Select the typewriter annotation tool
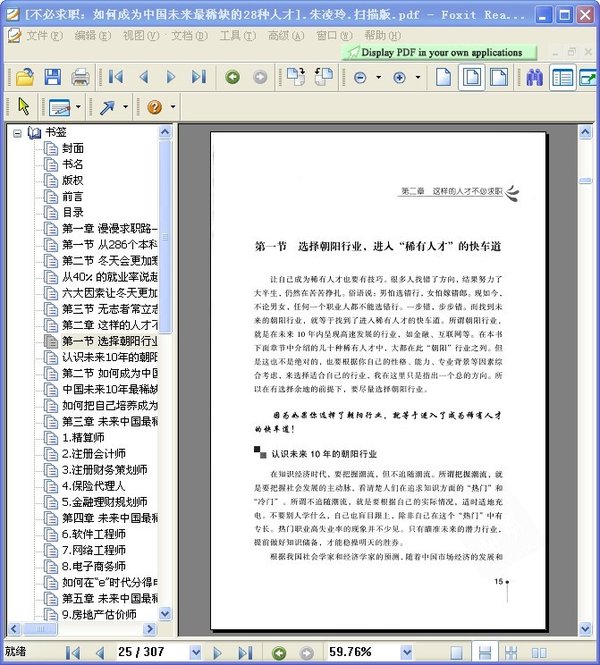Image resolution: width=600 pixels, height=665 pixels. click(59, 107)
